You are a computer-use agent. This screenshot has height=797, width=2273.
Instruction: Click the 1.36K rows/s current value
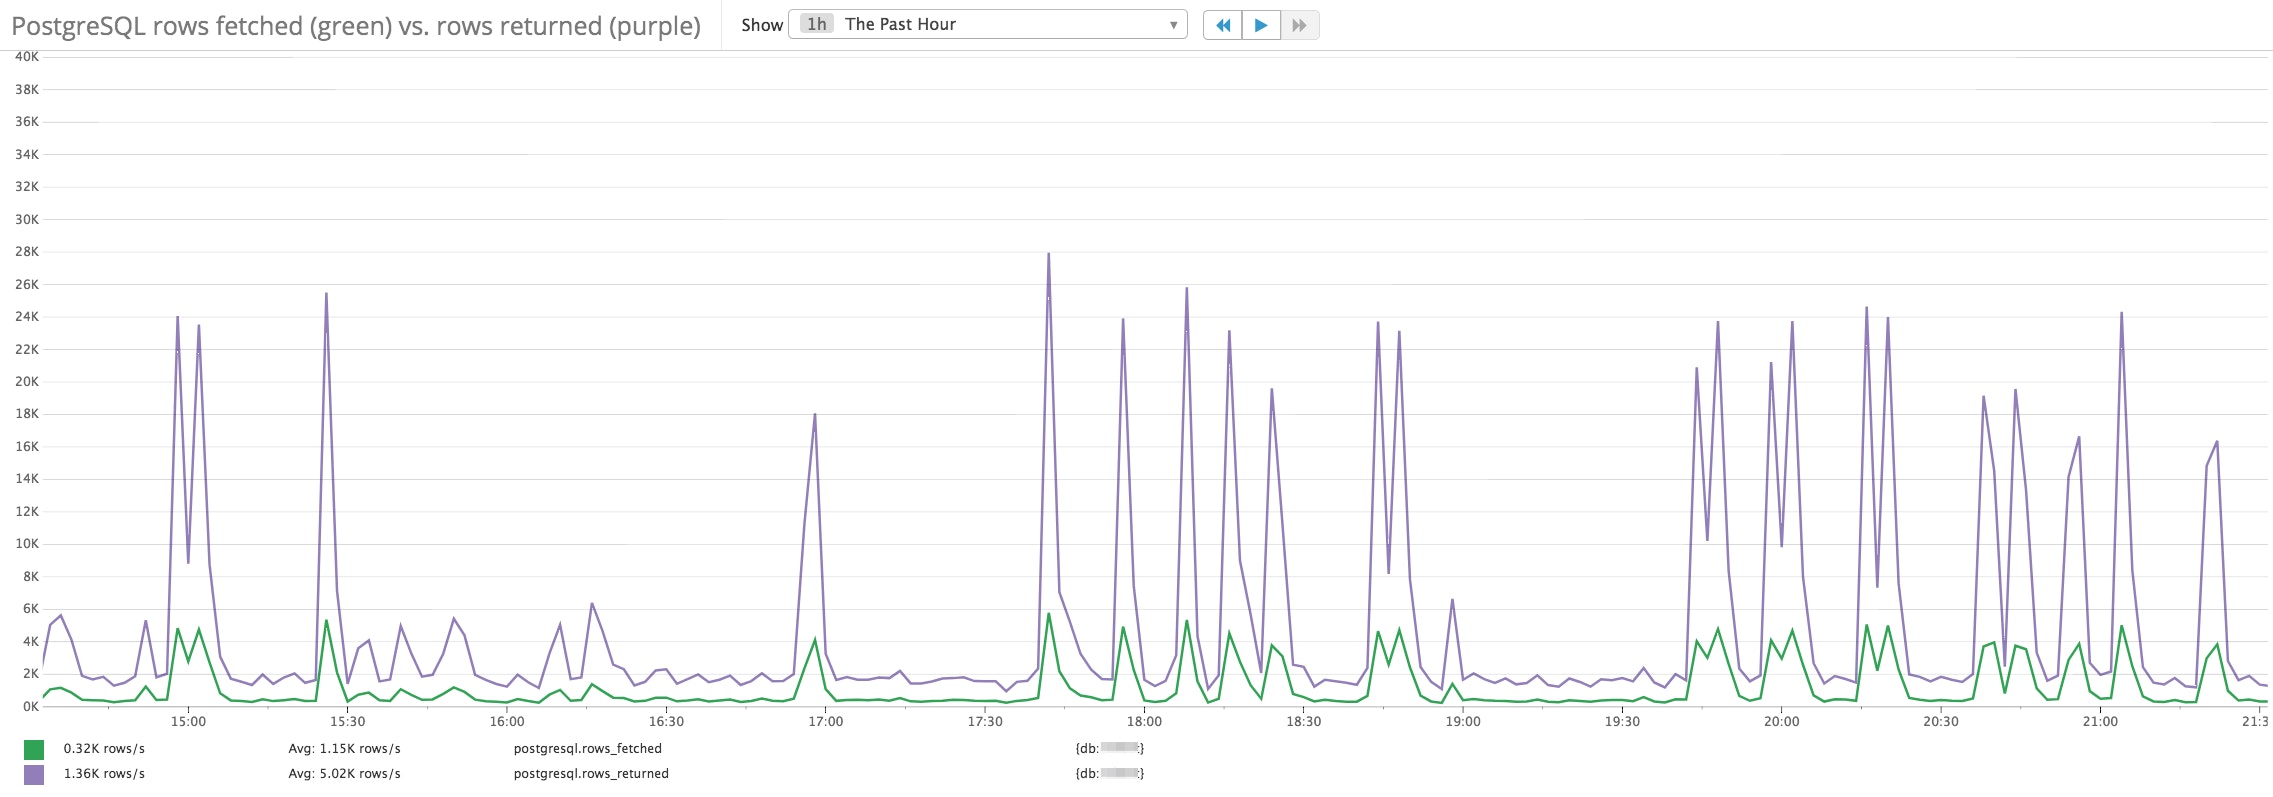click(x=104, y=774)
